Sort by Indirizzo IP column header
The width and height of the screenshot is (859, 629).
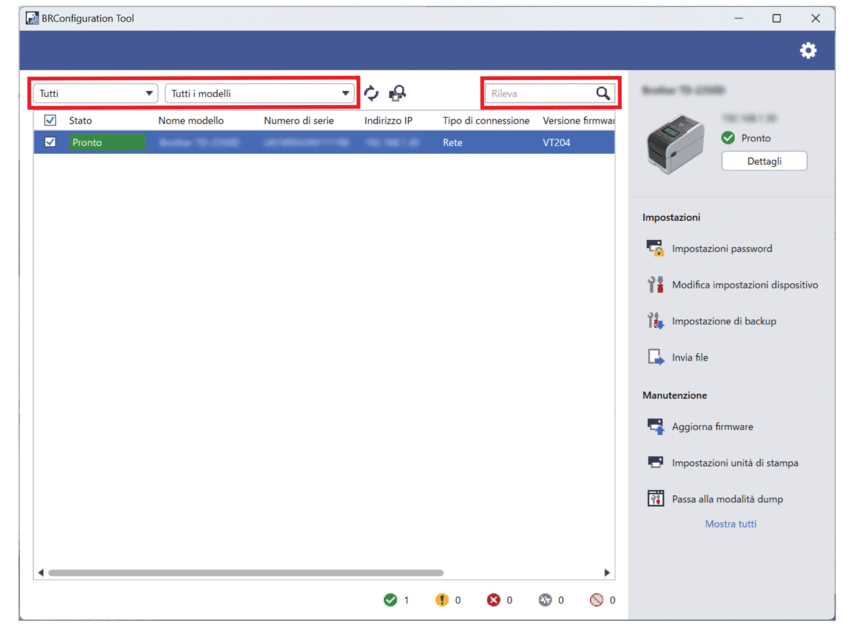click(x=388, y=121)
